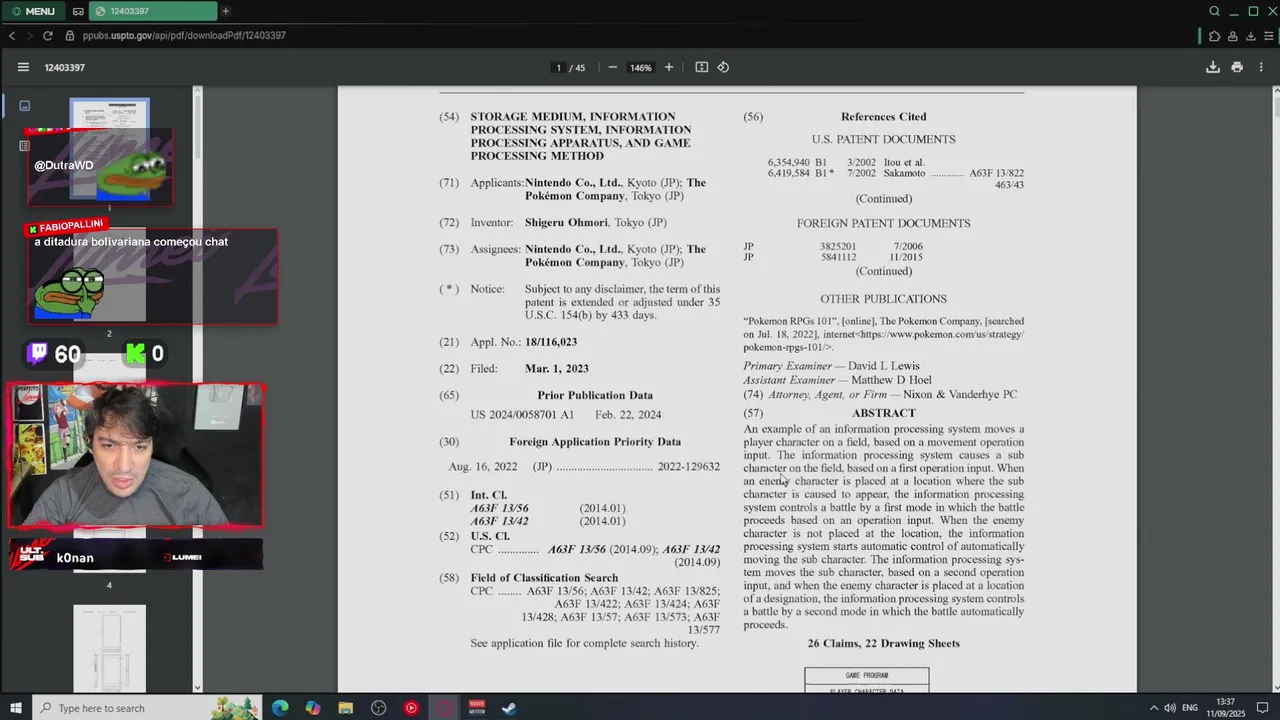Go forward to next page
The width and height of the screenshot is (1280, 720).
click(29, 35)
